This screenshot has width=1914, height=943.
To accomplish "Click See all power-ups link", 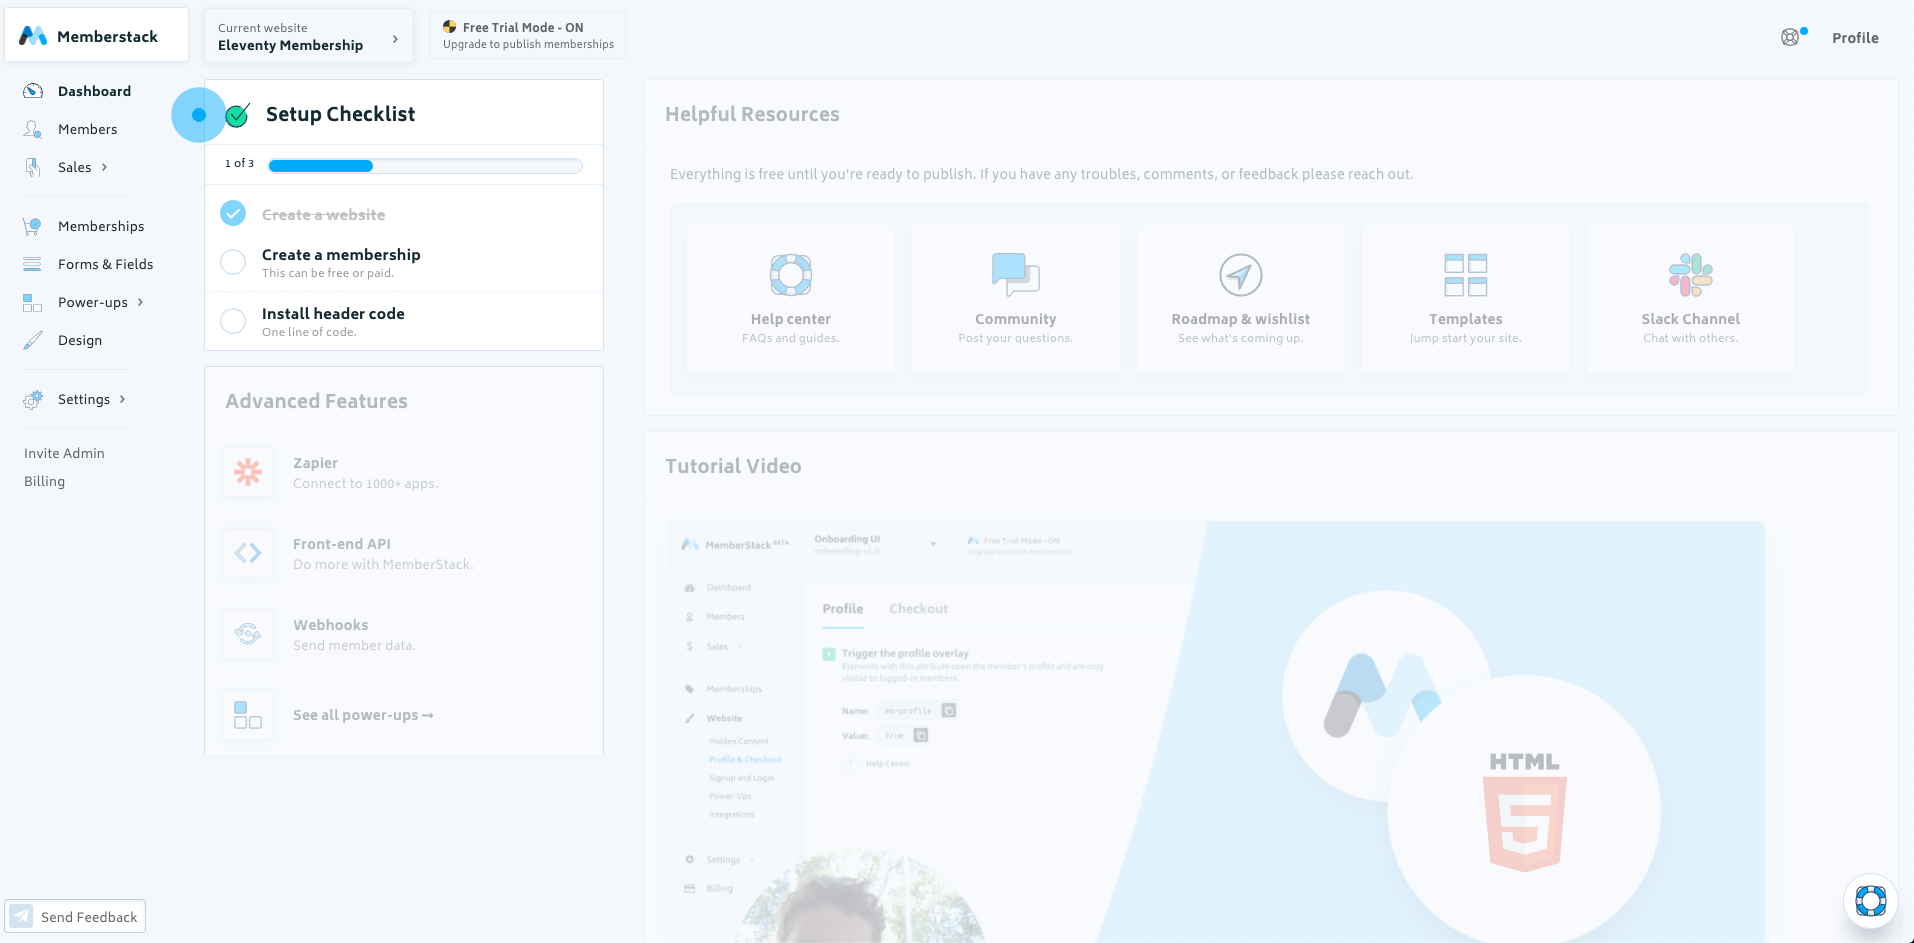I will pyautogui.click(x=363, y=715).
